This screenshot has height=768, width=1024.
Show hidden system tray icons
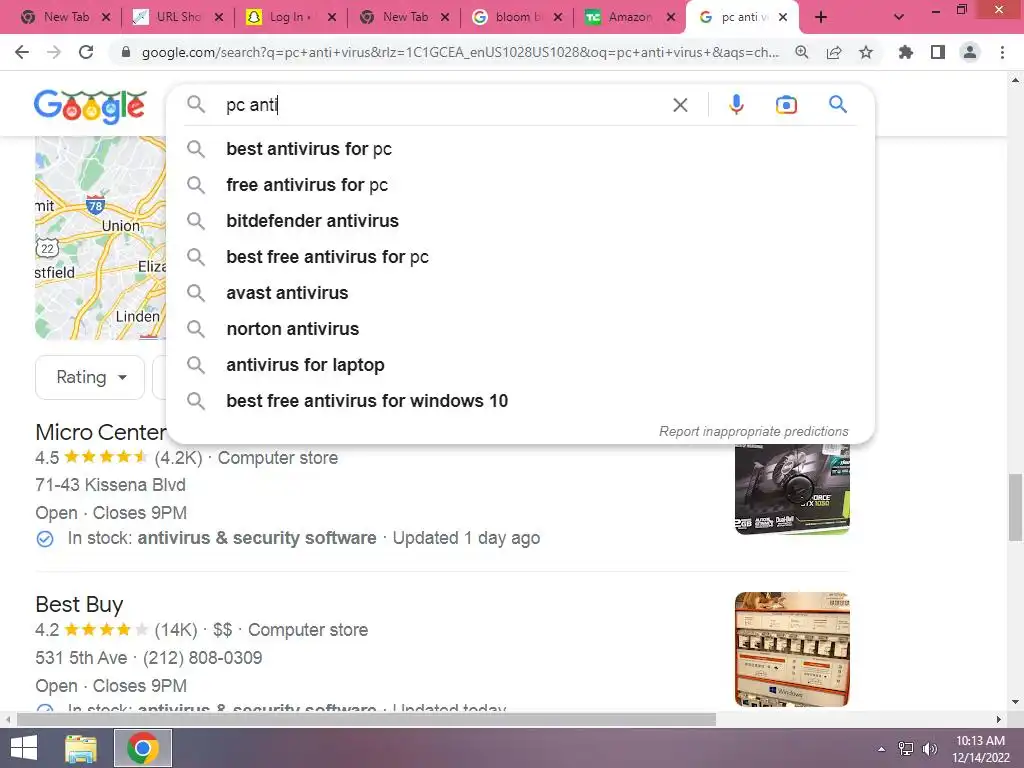pyautogui.click(x=882, y=749)
